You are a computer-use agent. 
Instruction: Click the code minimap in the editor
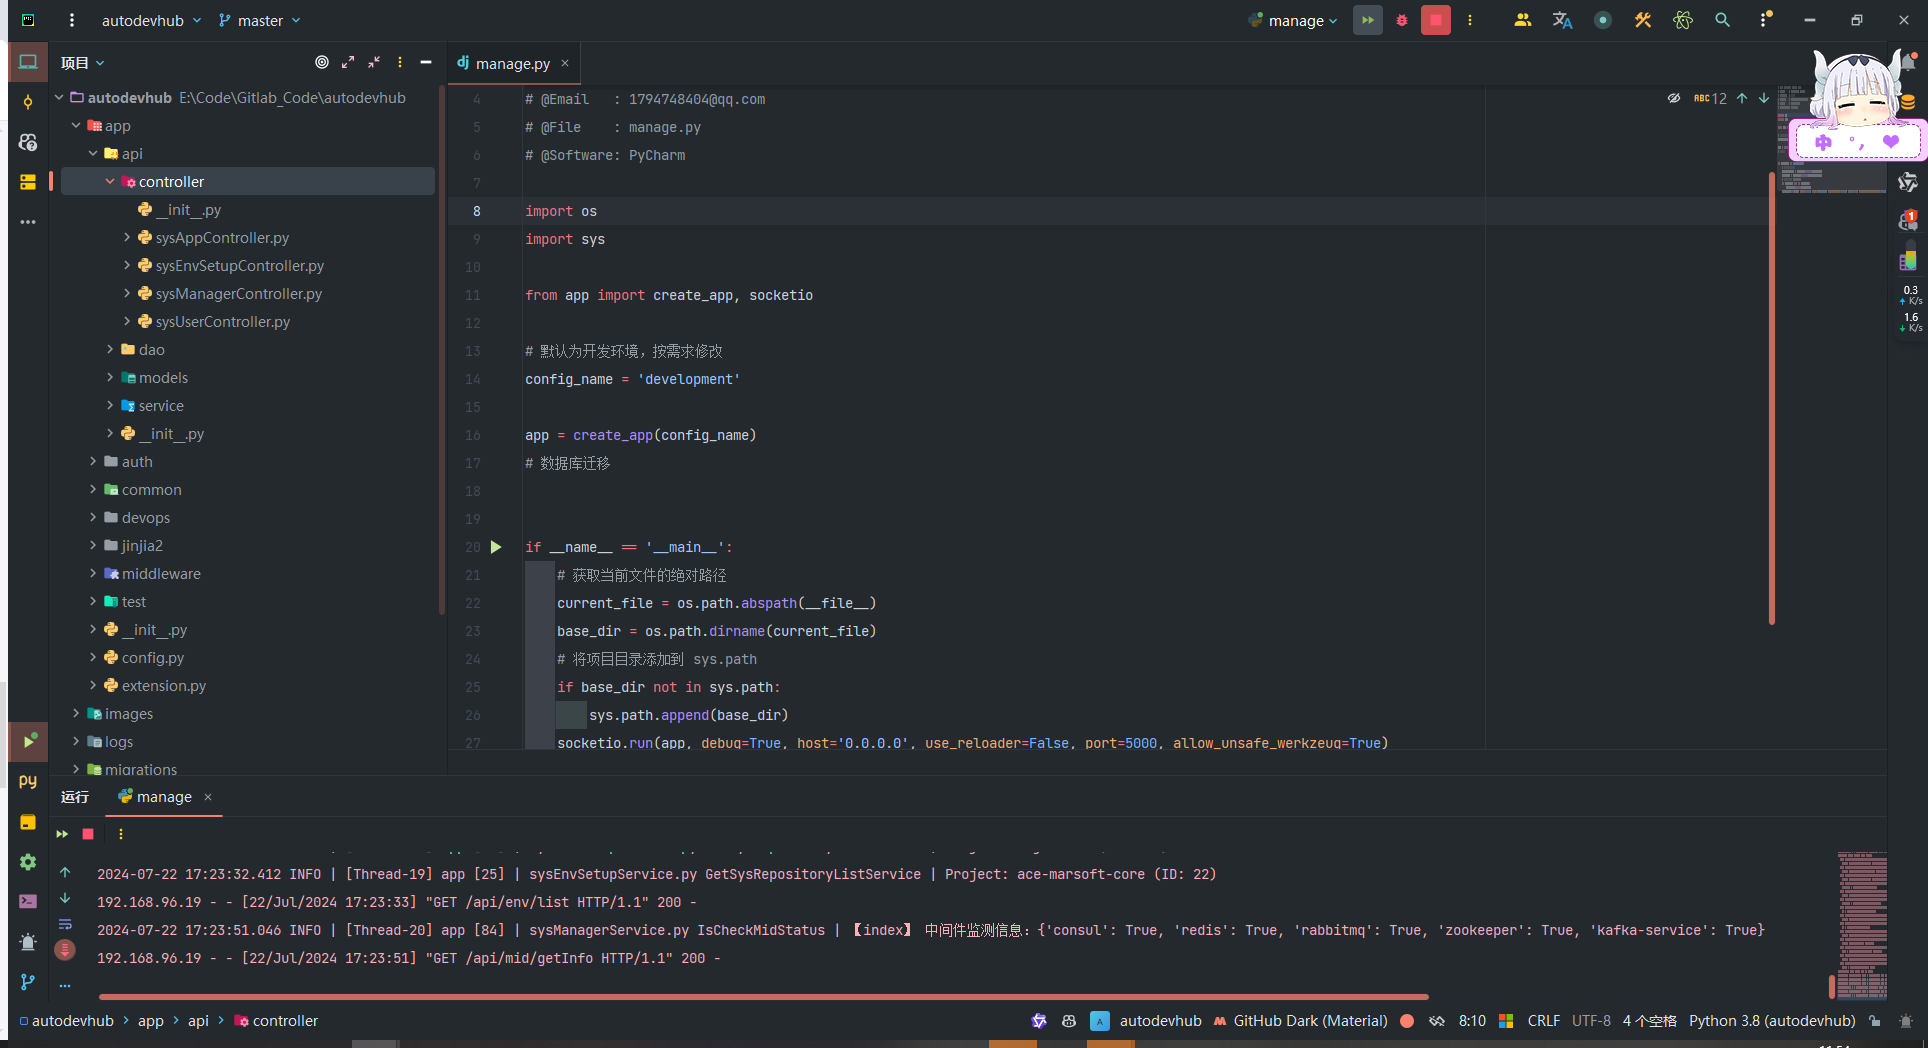click(1831, 140)
